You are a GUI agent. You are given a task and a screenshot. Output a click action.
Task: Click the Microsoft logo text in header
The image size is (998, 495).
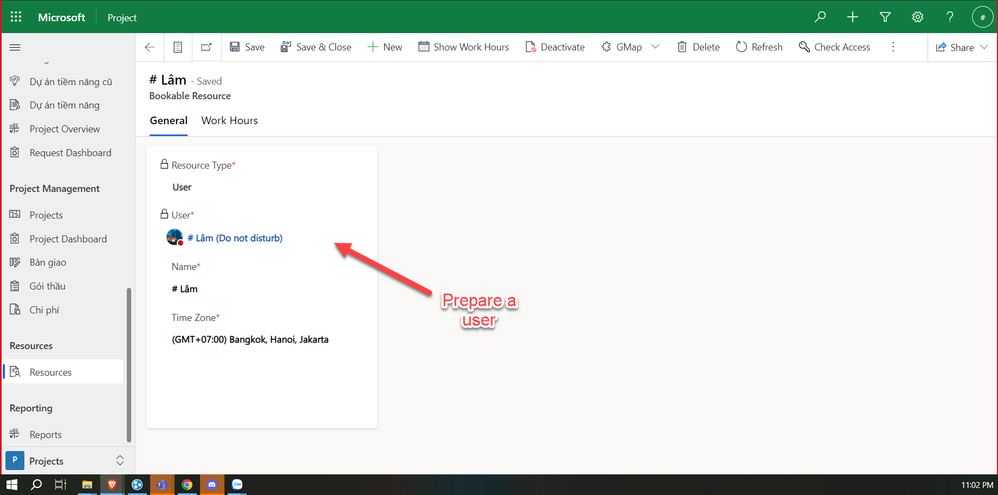(61, 17)
